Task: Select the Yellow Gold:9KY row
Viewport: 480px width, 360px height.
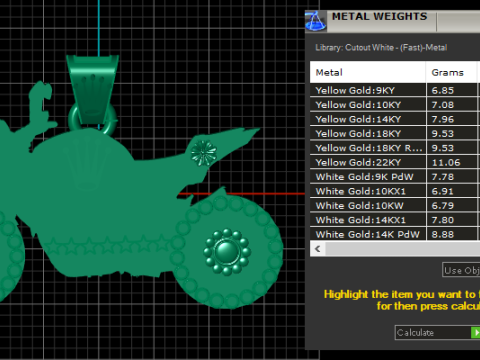Action: (395, 90)
